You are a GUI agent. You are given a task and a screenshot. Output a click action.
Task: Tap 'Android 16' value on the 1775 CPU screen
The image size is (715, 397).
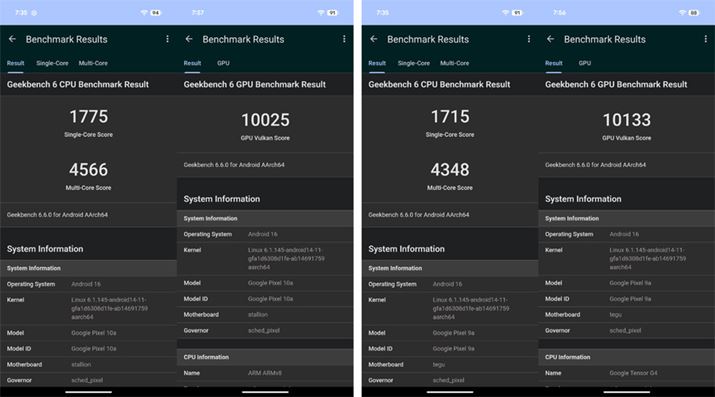pyautogui.click(x=86, y=284)
